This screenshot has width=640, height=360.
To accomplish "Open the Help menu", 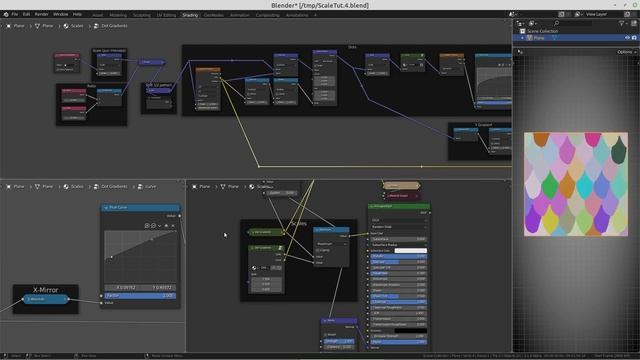I will [x=77, y=14].
